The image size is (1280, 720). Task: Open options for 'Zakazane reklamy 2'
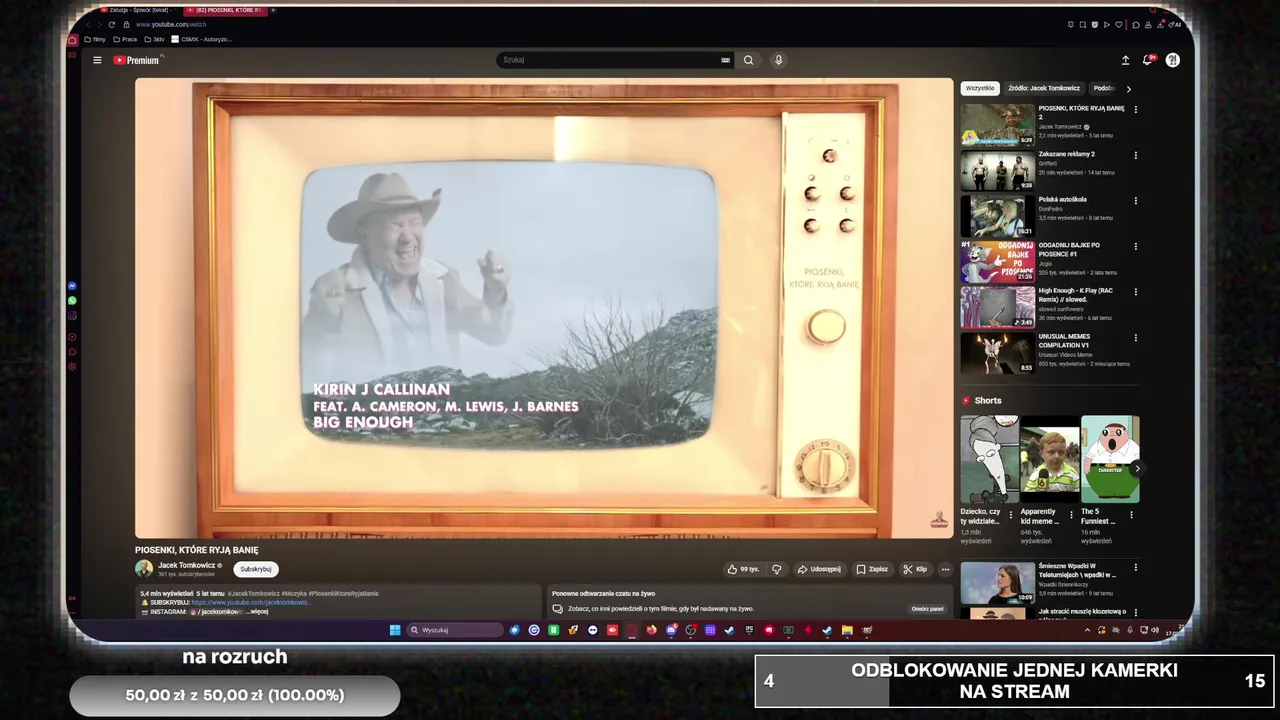[1135, 155]
